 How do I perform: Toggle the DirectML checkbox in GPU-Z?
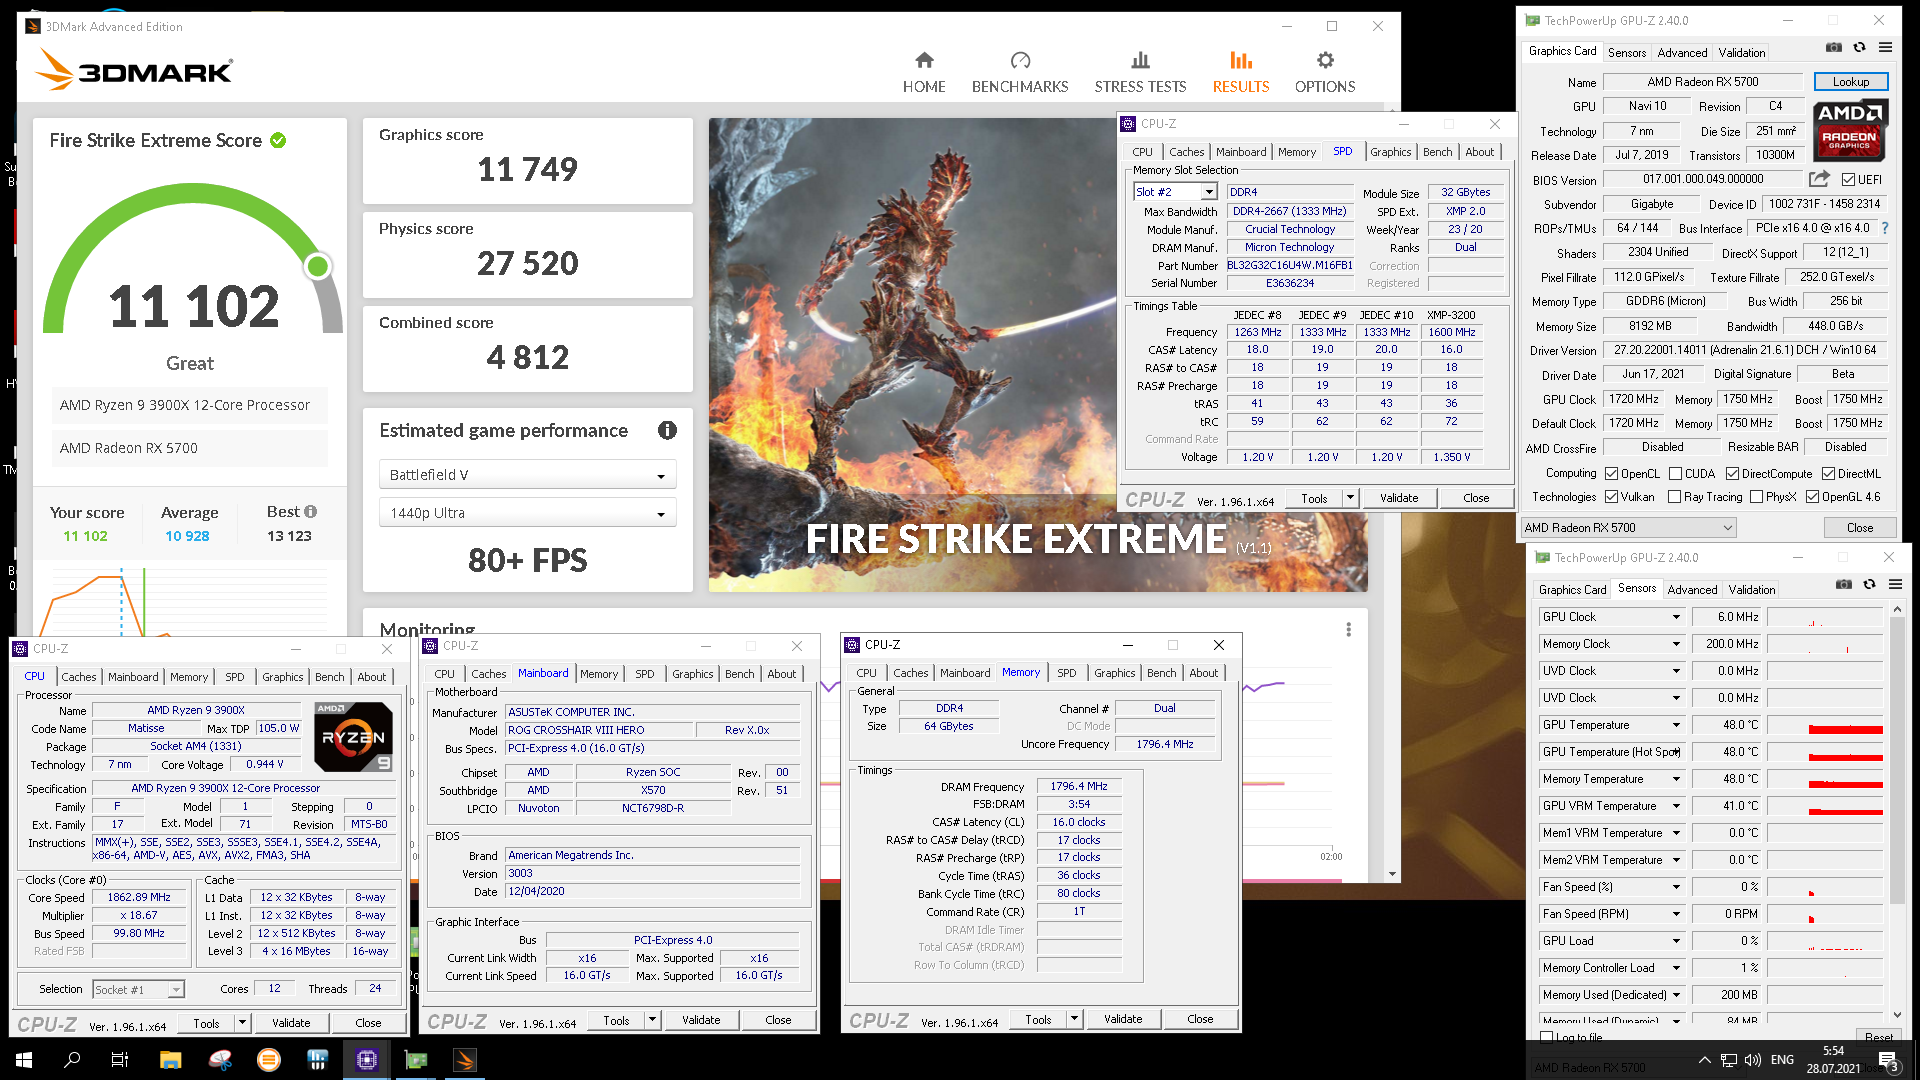(1828, 474)
